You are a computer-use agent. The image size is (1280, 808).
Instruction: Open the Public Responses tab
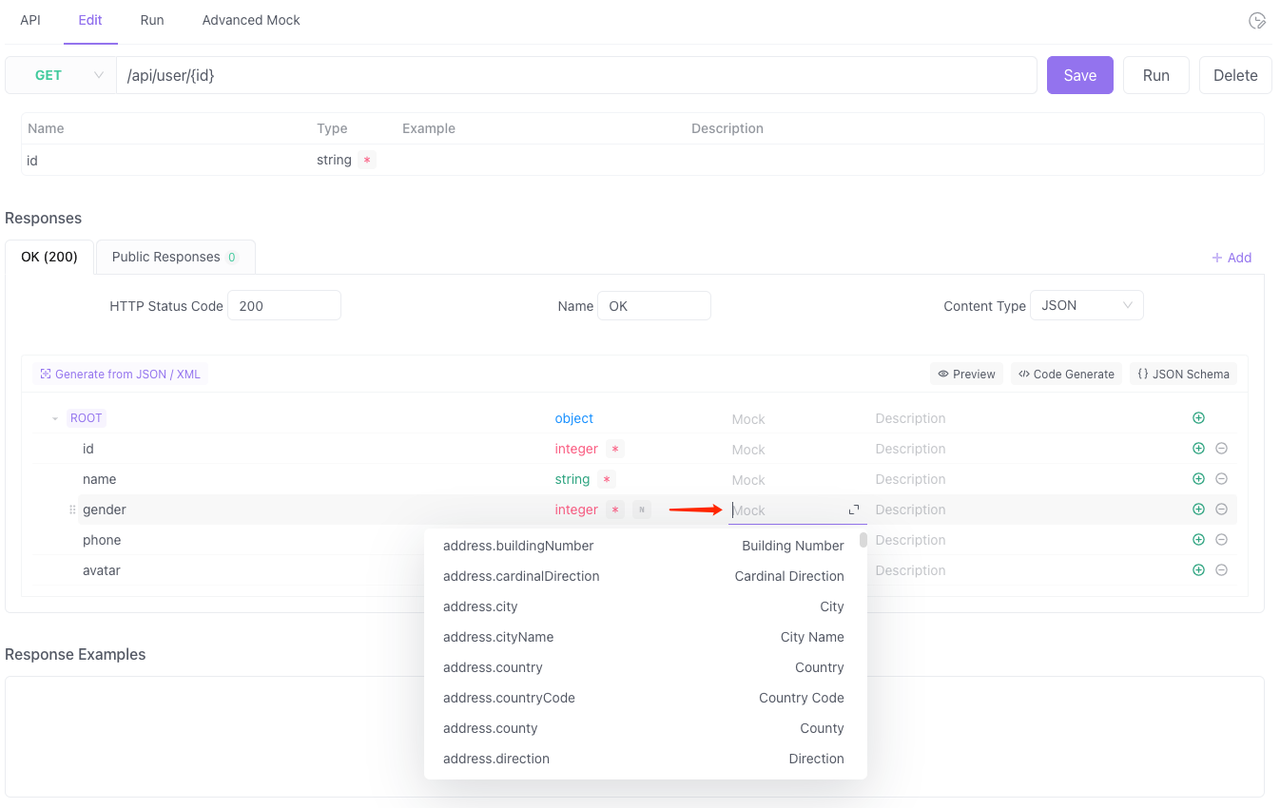pos(174,257)
